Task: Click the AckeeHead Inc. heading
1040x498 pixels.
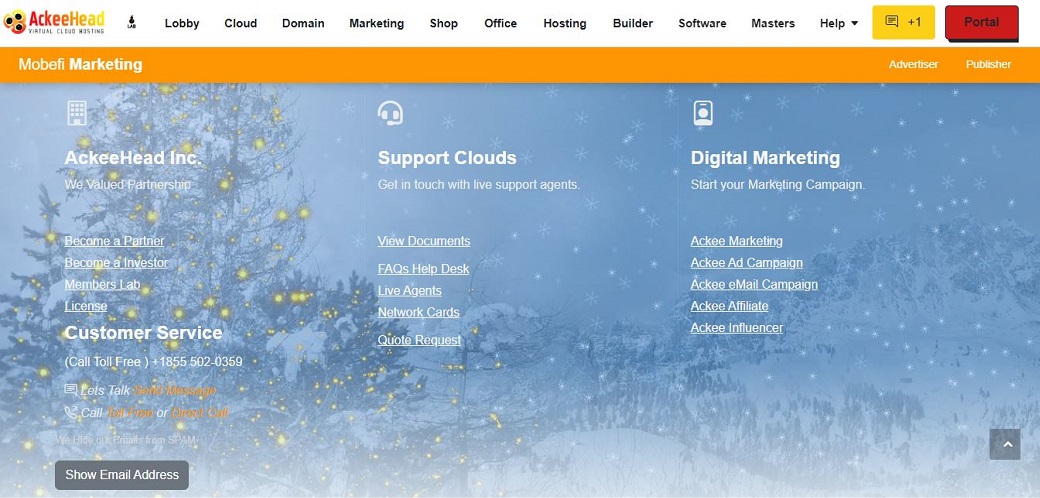Action: (133, 158)
